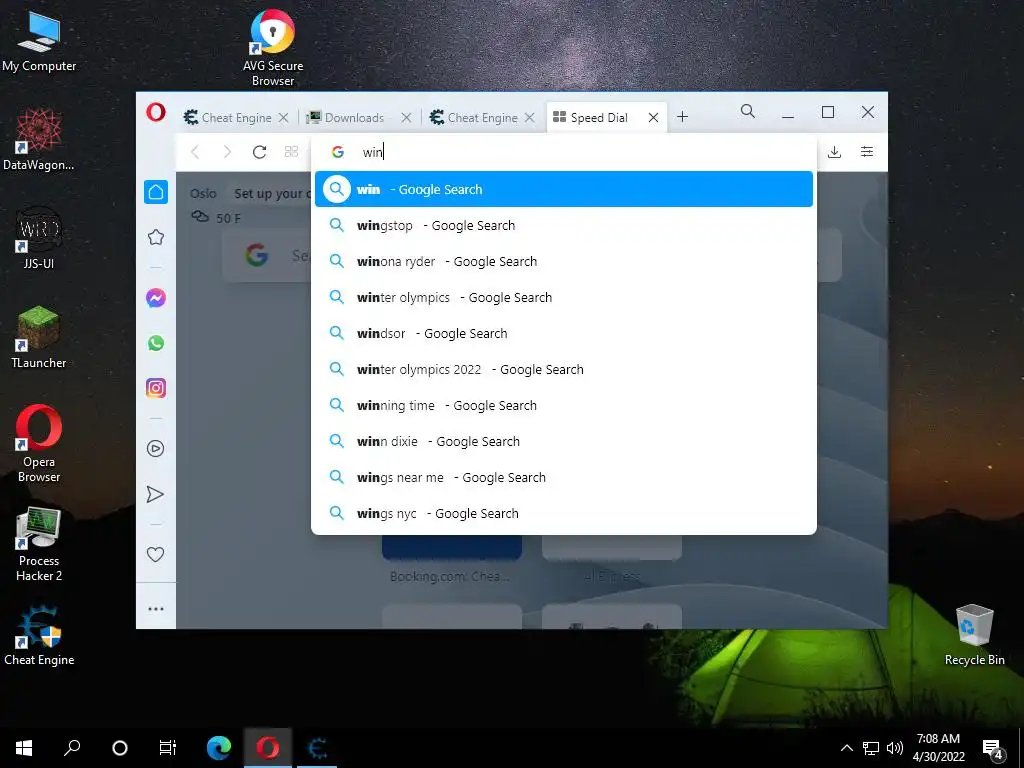Screen dimensions: 1024x768
Task: Open volume control in system tray
Action: pos(895,748)
